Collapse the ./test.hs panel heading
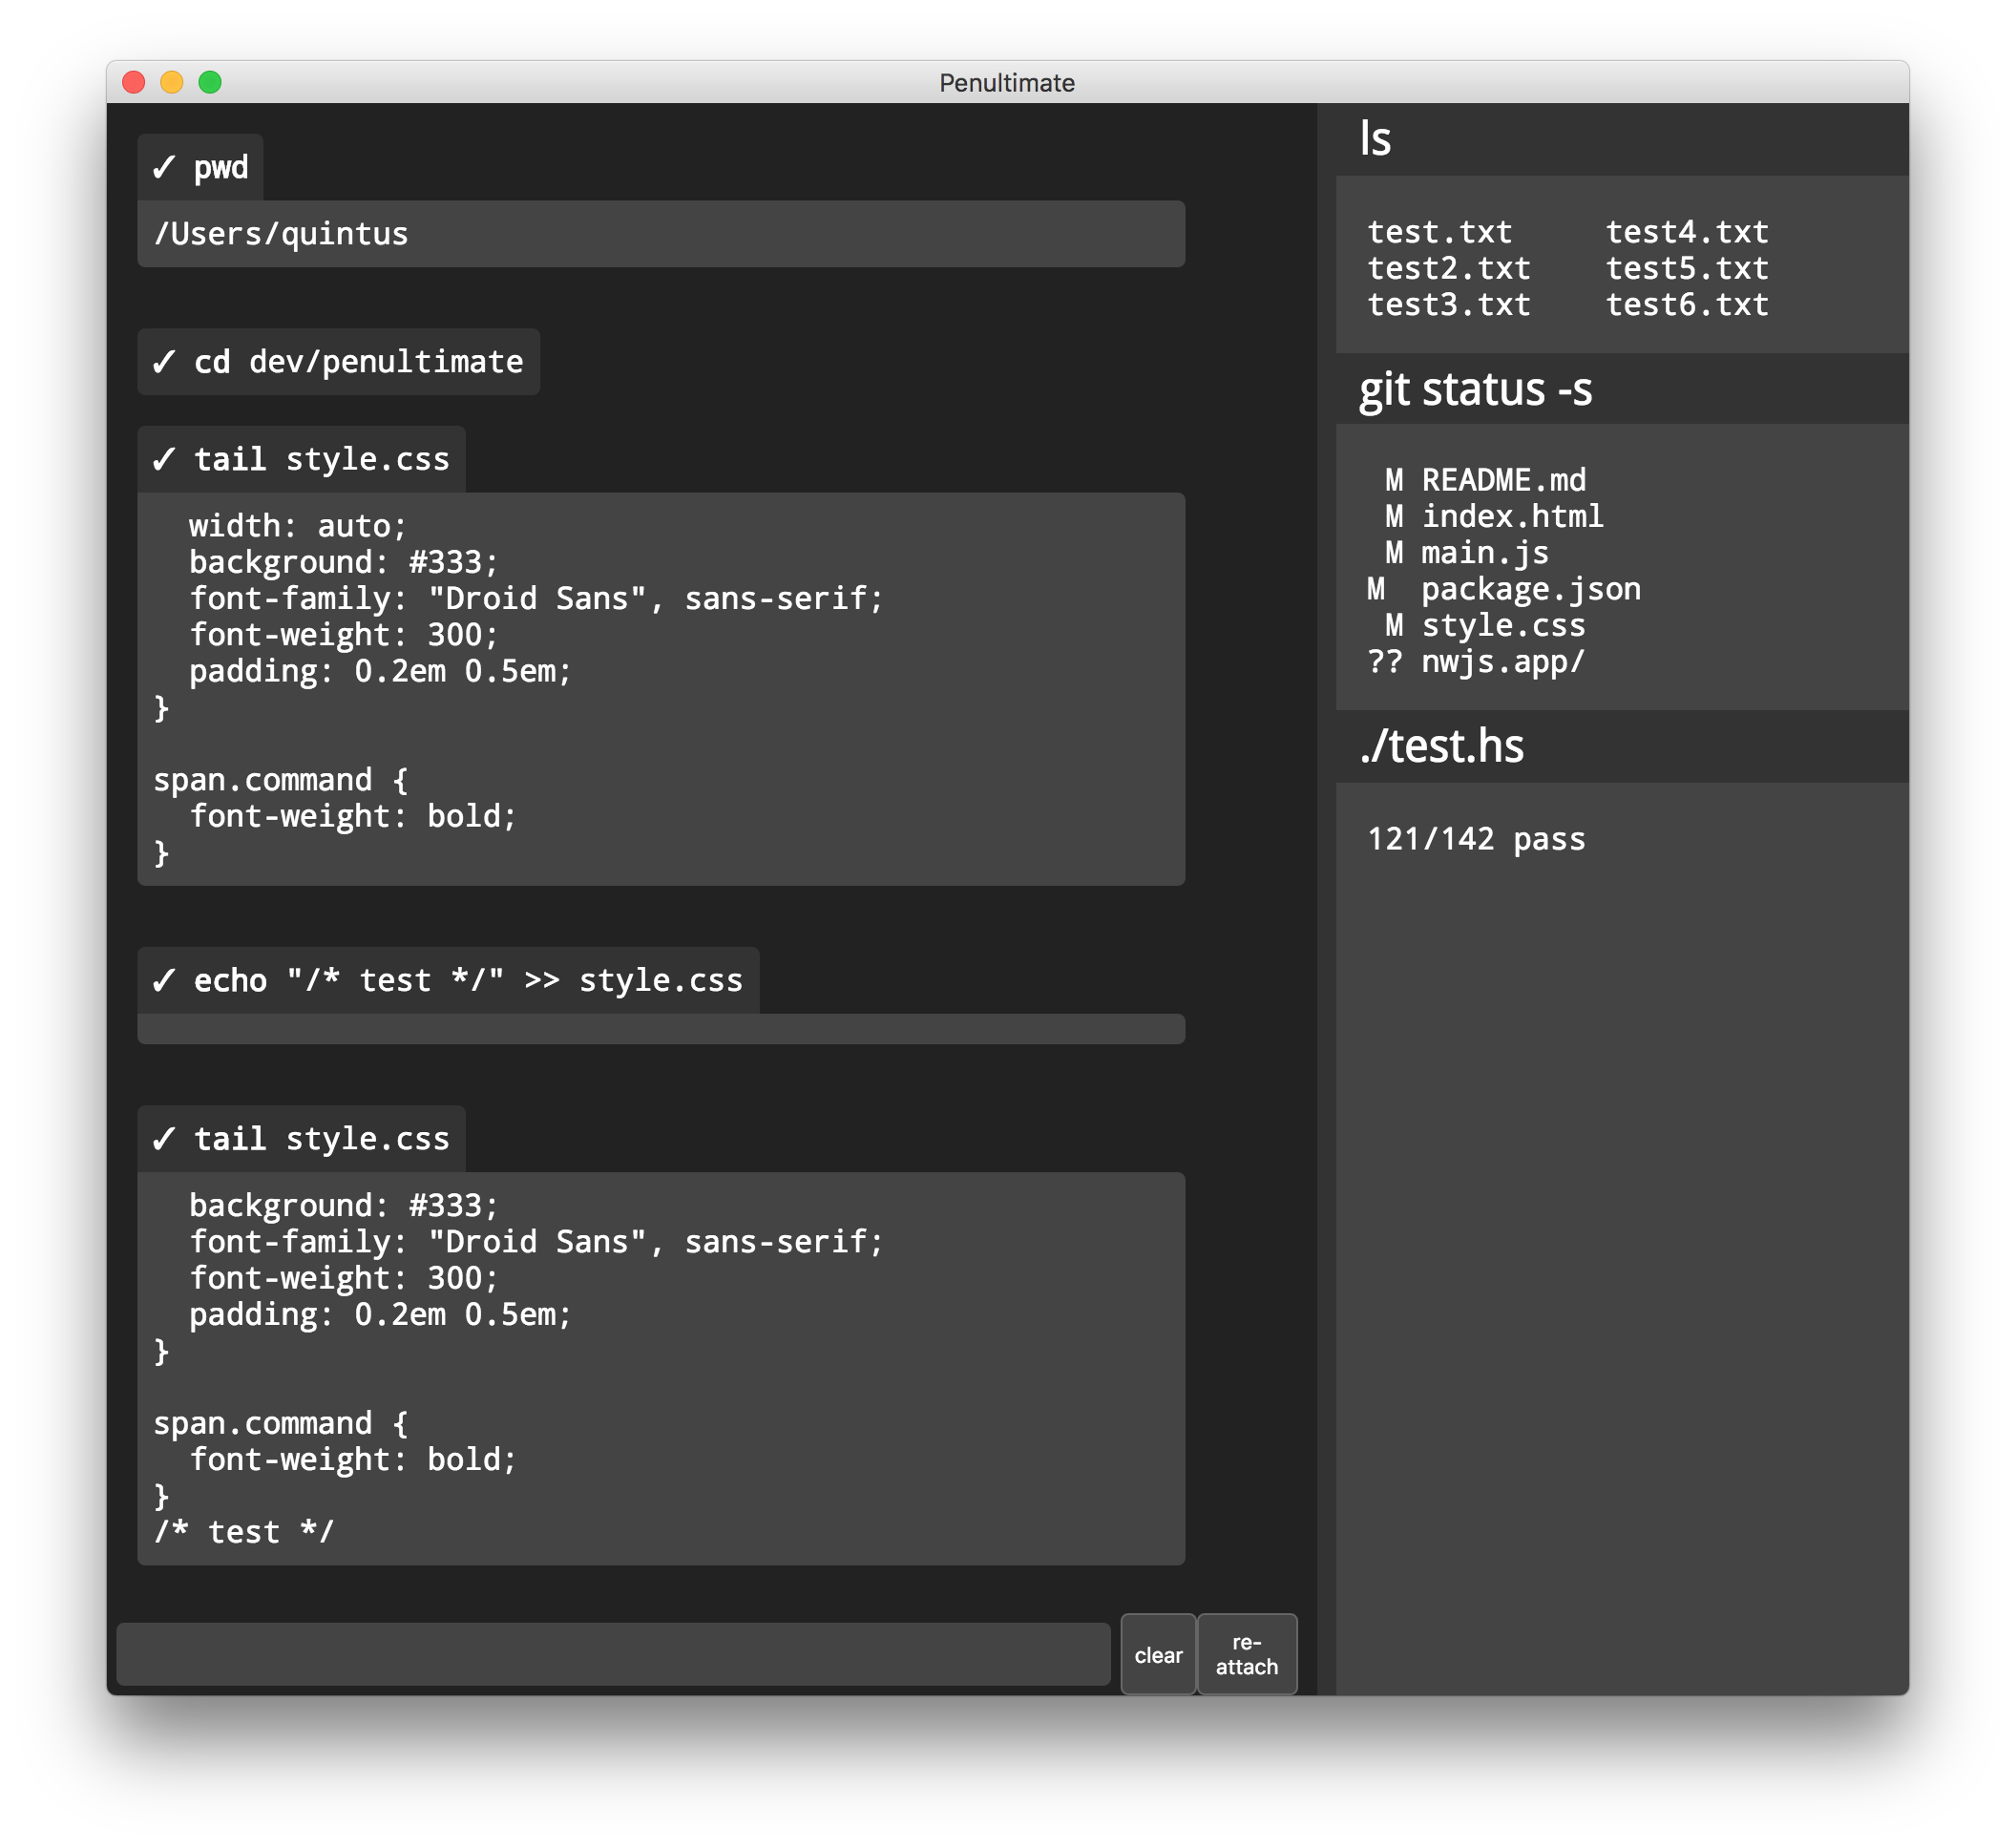2016x1848 pixels. [x=1441, y=746]
